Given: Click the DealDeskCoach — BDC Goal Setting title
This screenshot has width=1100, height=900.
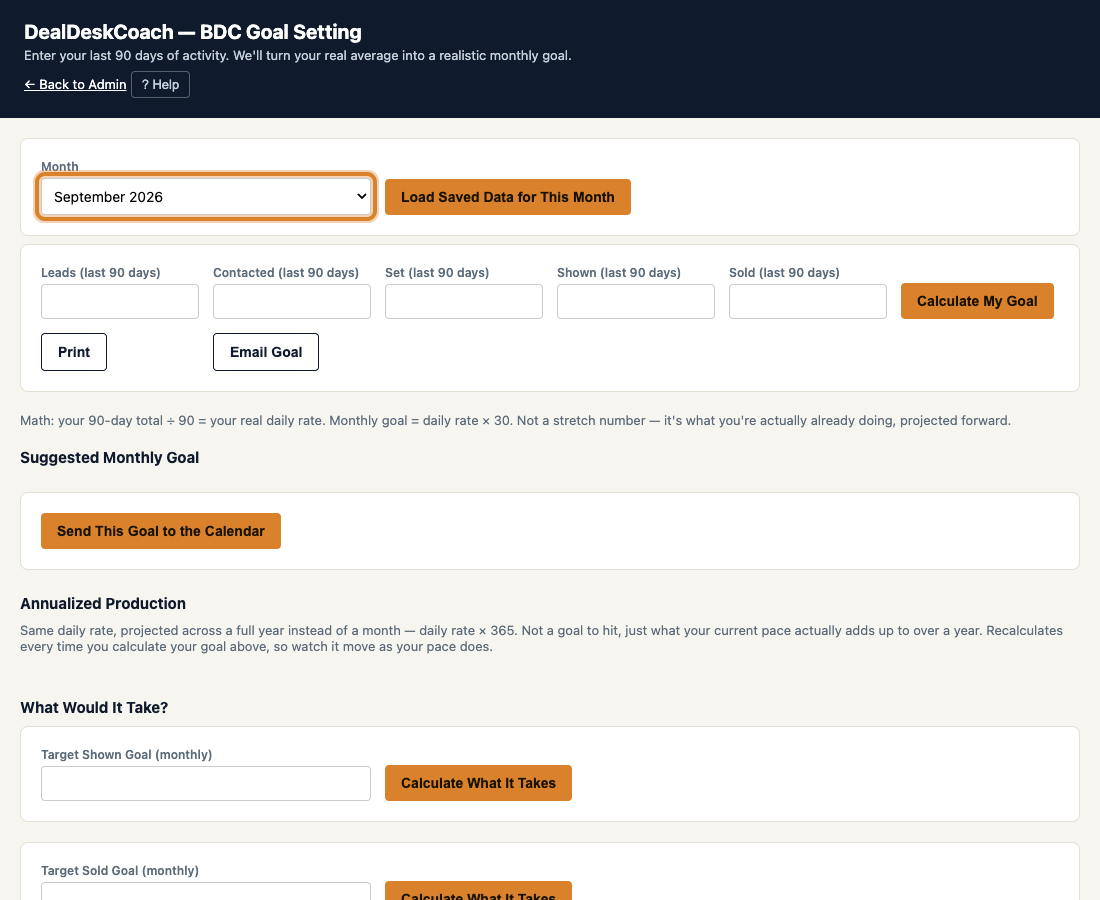Looking at the screenshot, I should tap(193, 32).
